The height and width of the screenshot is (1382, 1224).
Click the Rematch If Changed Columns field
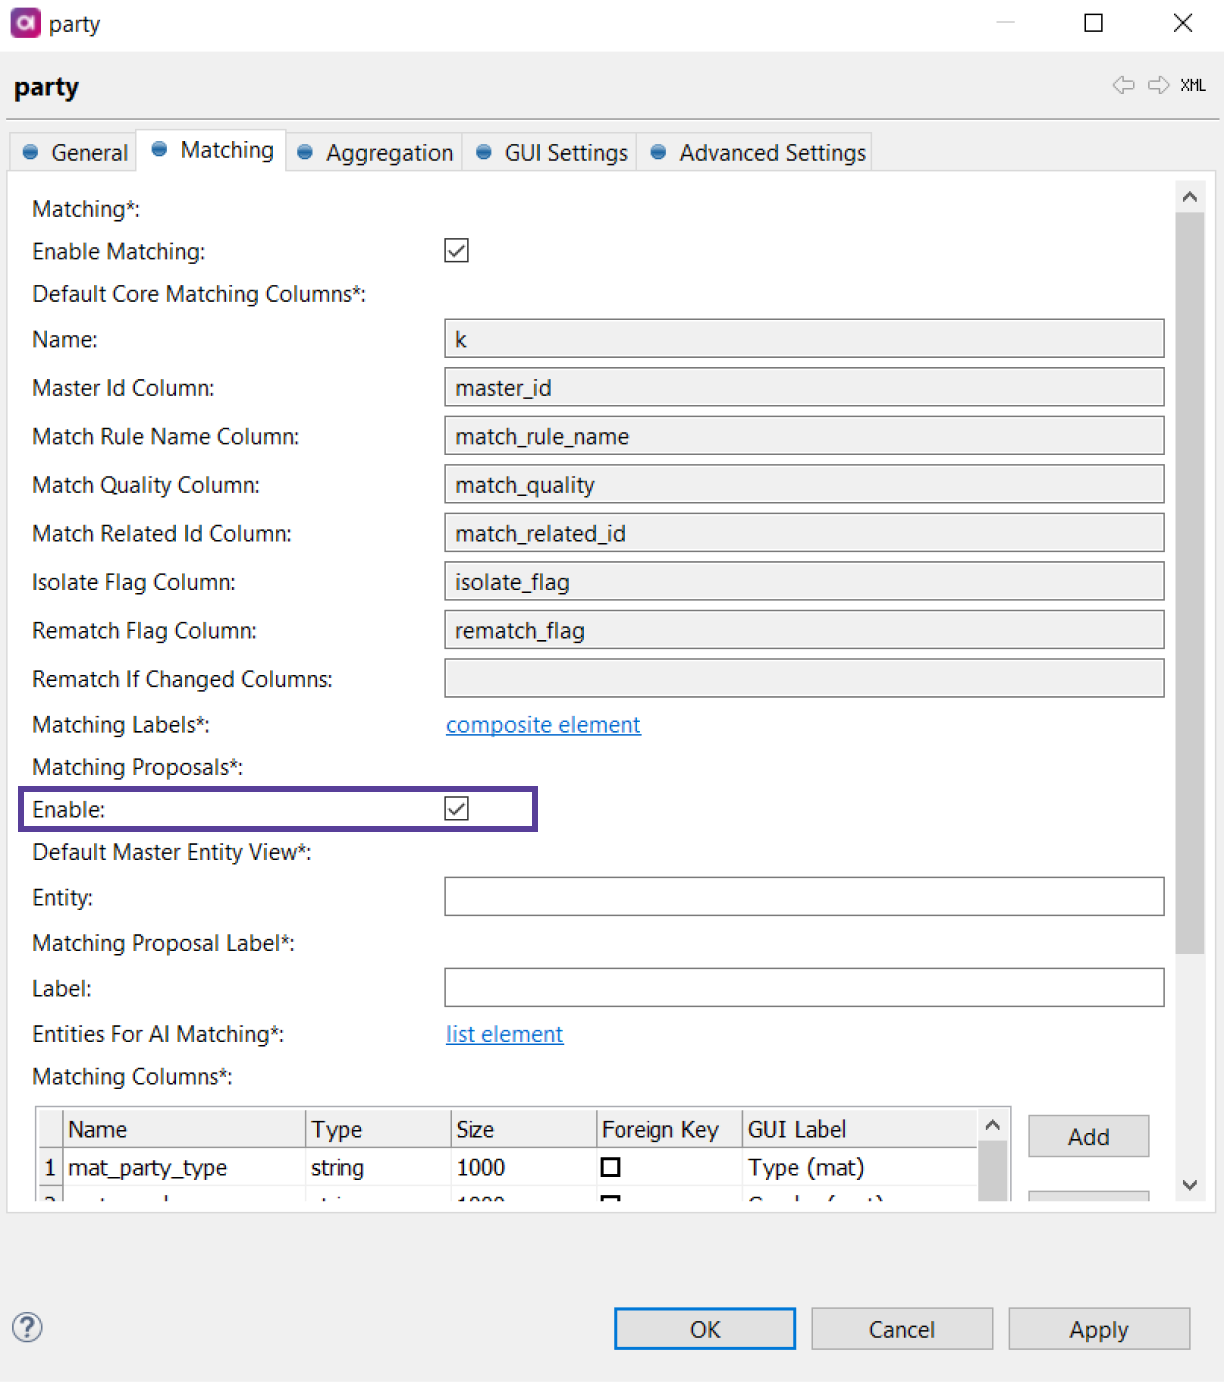pos(804,678)
